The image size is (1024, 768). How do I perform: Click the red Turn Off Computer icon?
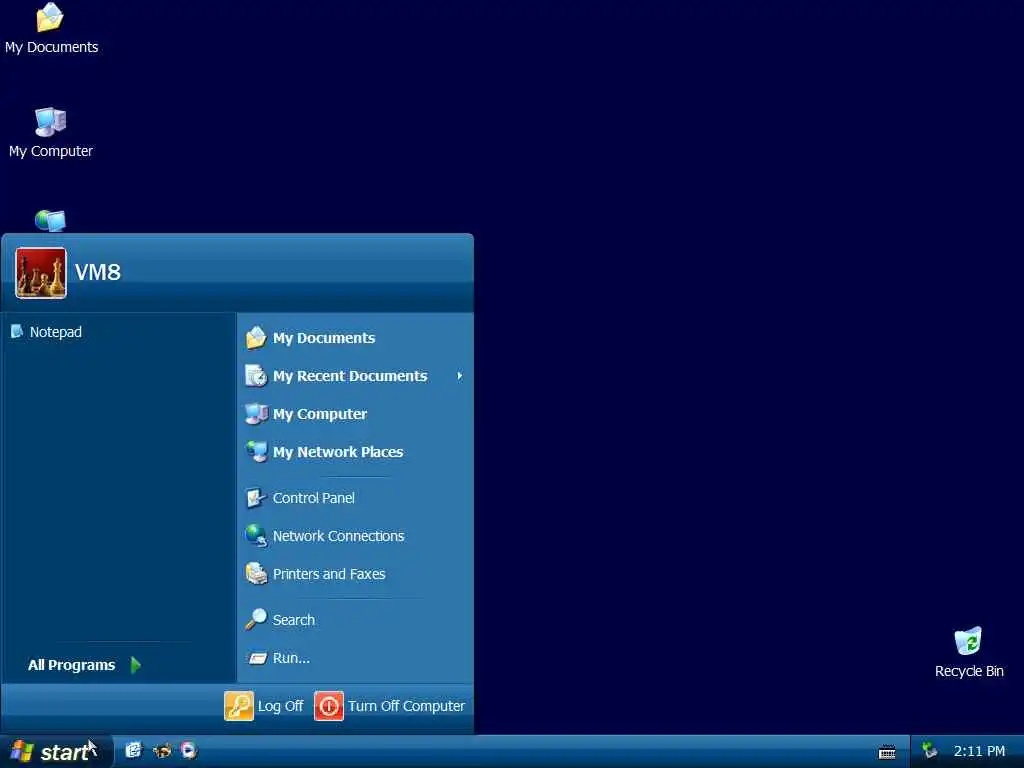point(328,706)
